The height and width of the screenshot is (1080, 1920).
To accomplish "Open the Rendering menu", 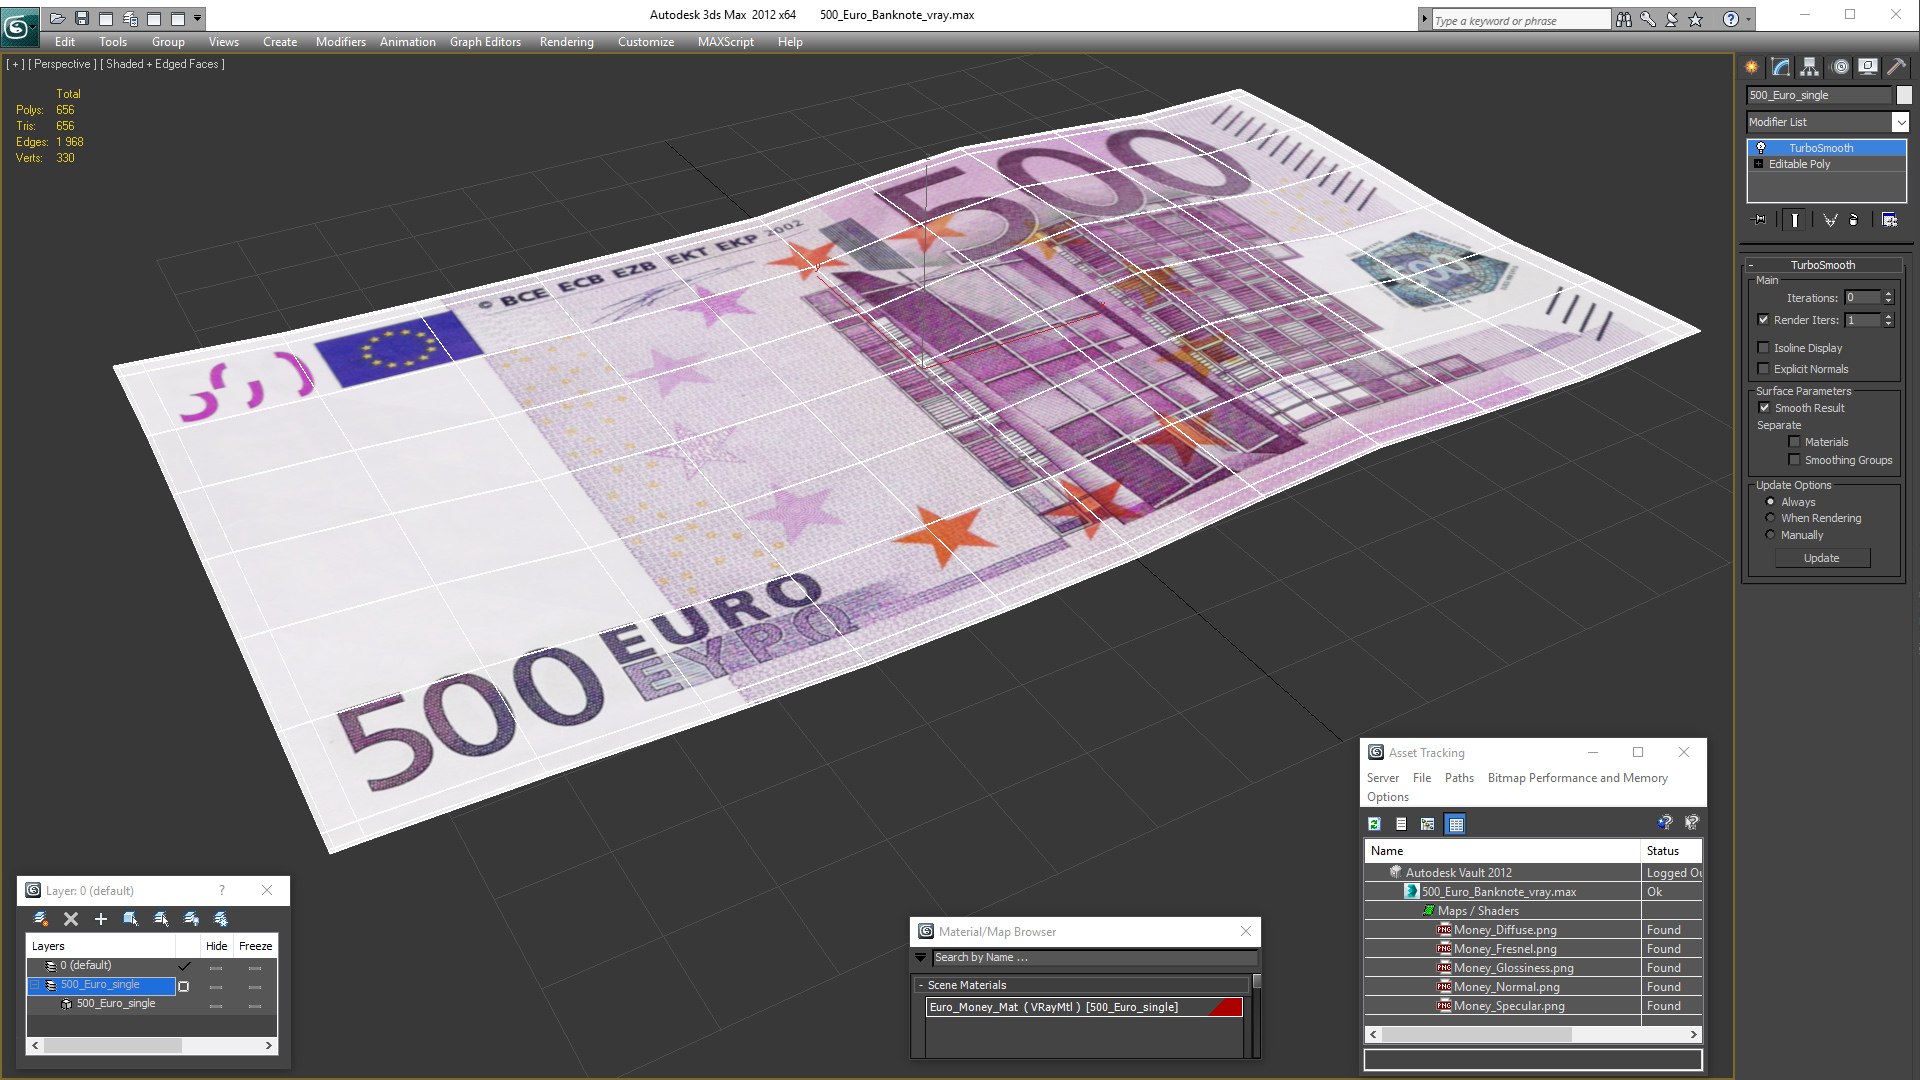I will tap(566, 42).
